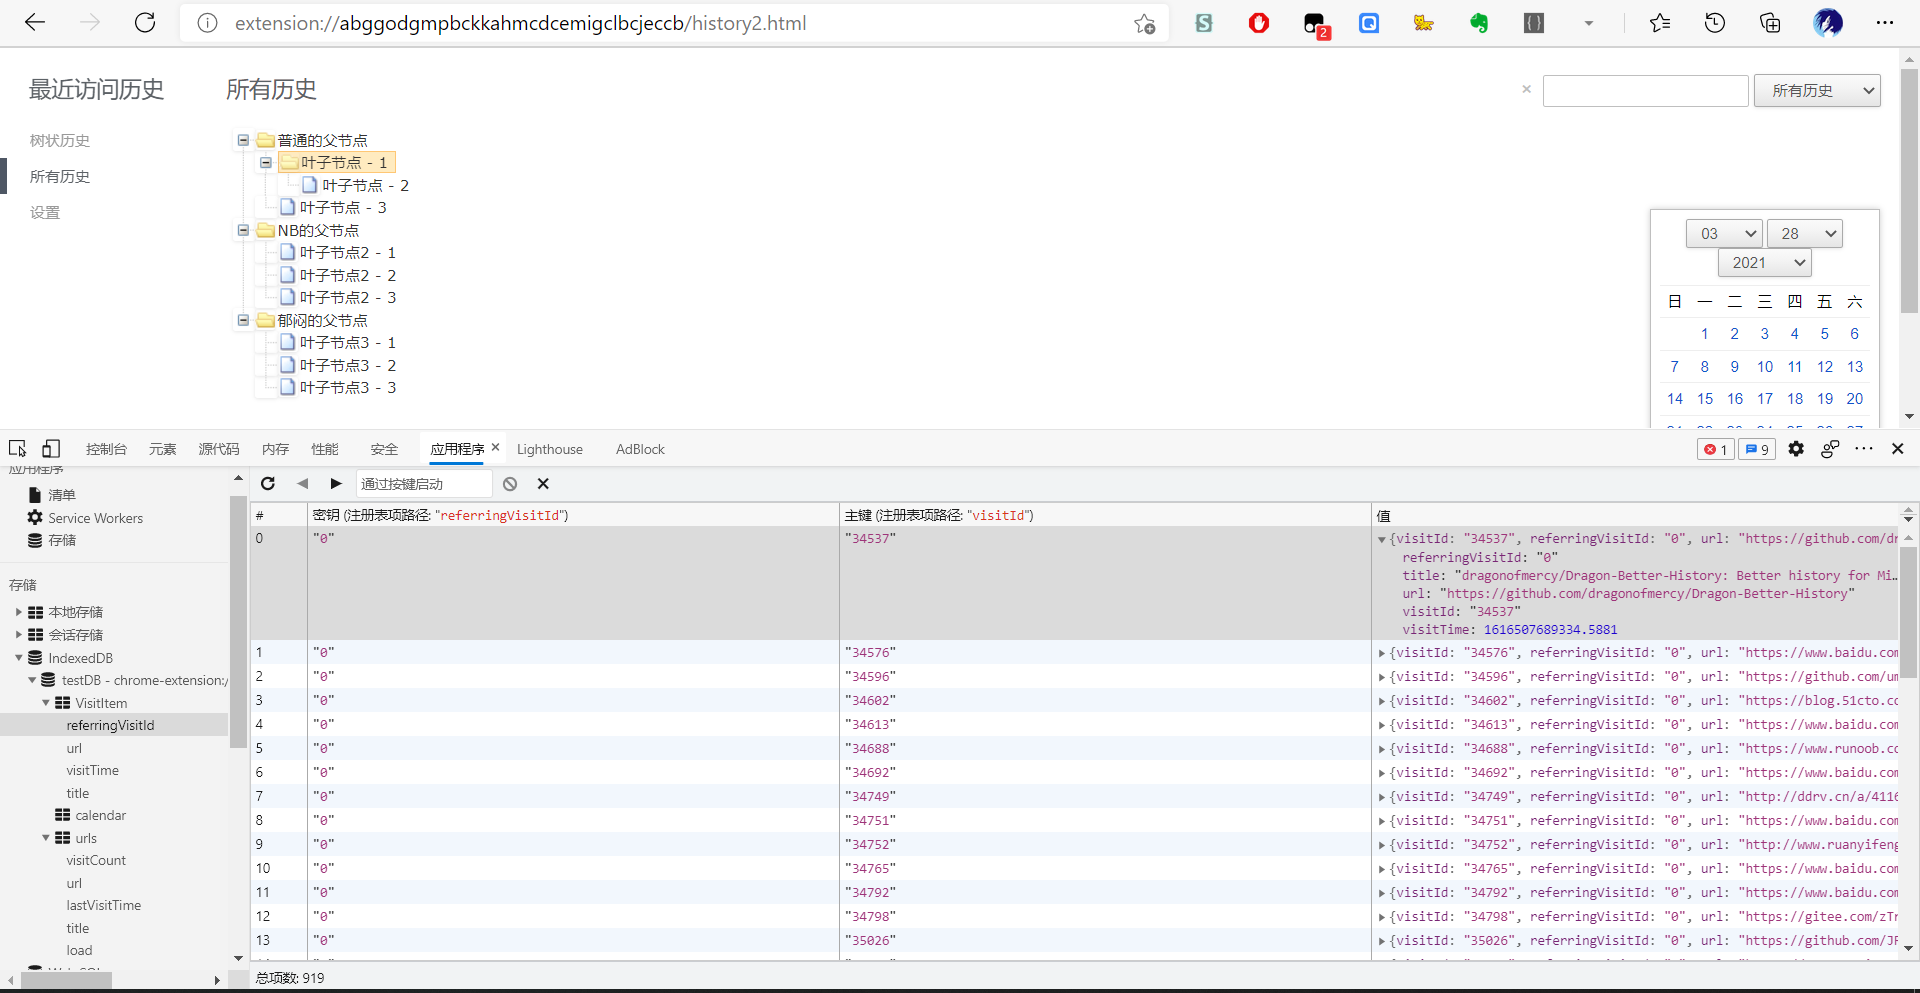Select day 17 in the calendar
Screen dimensions: 1920x993
point(1765,399)
